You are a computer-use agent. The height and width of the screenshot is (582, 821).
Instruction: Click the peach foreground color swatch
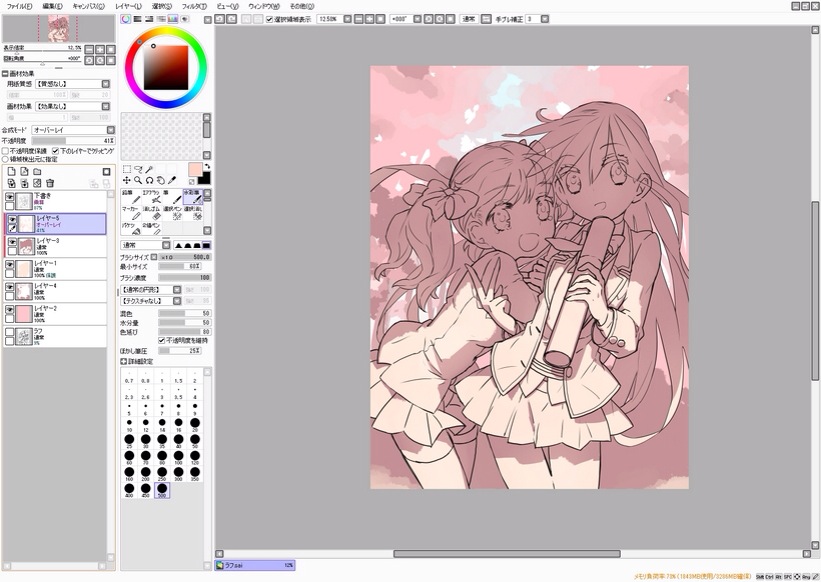tap(195, 170)
